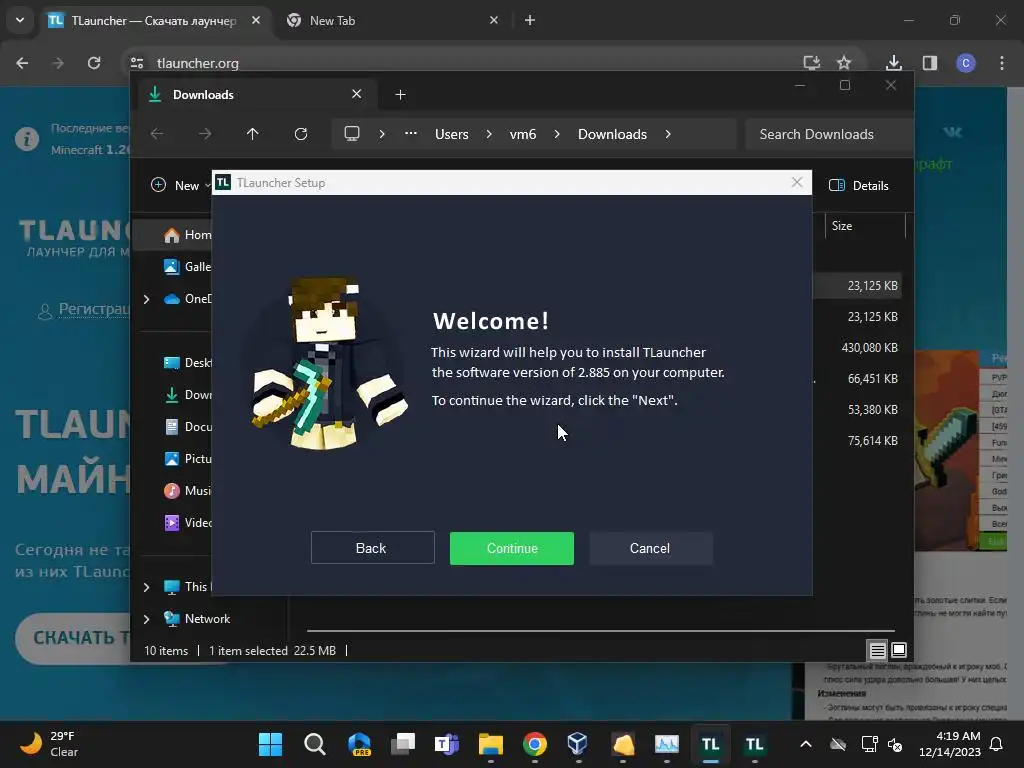Screen dimensions: 1024x768
Task: Toggle the Details pane
Action: [x=859, y=185]
